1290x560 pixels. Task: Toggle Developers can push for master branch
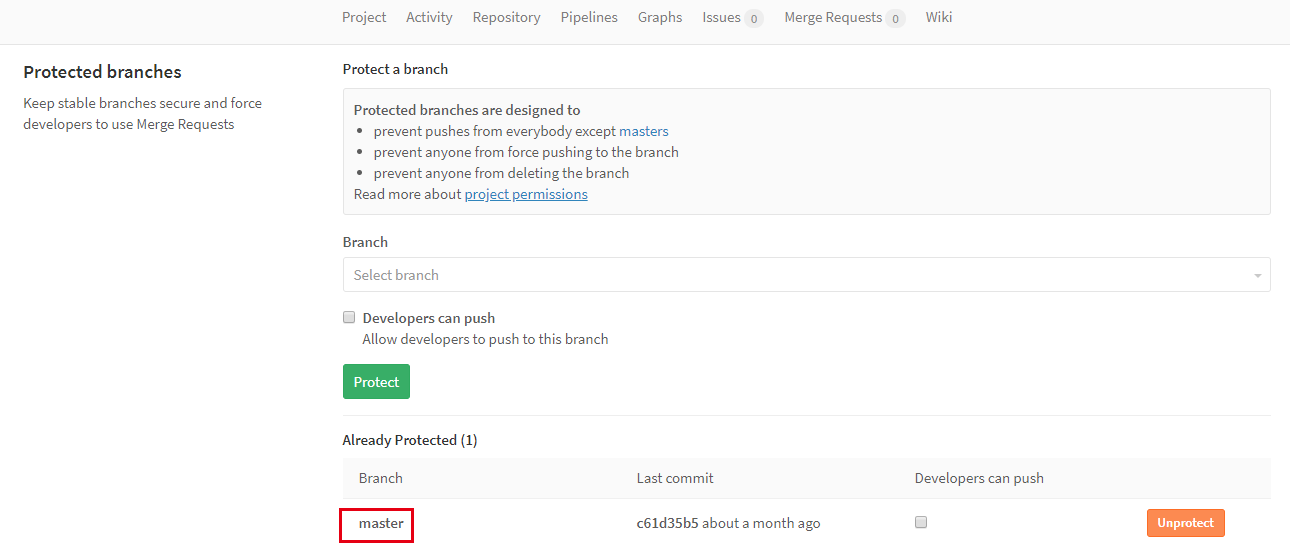coord(921,522)
